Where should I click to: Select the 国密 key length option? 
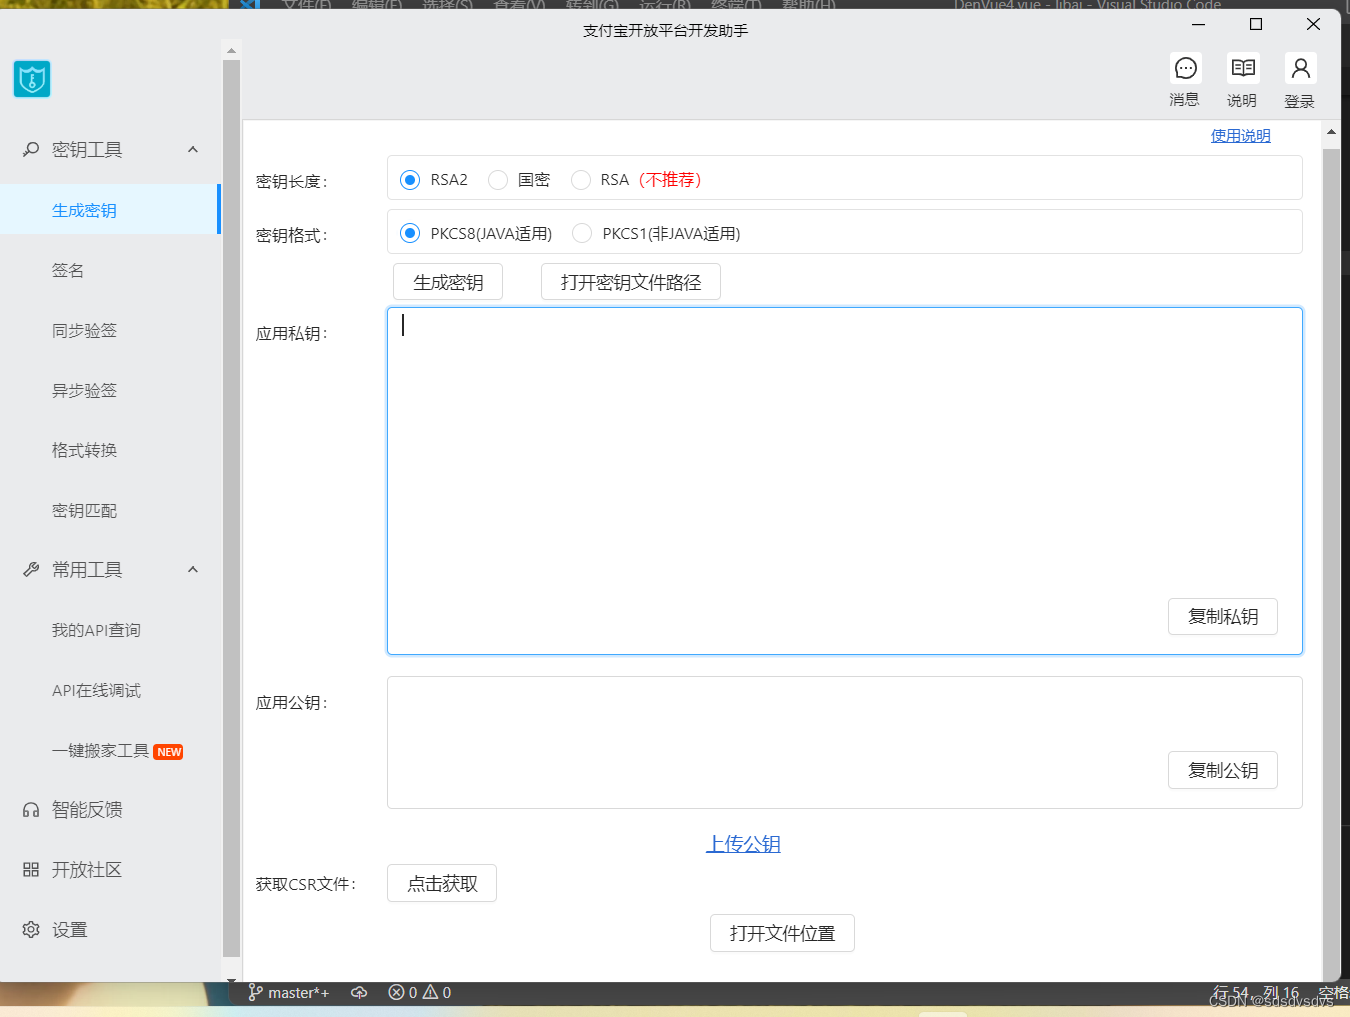[x=498, y=180]
